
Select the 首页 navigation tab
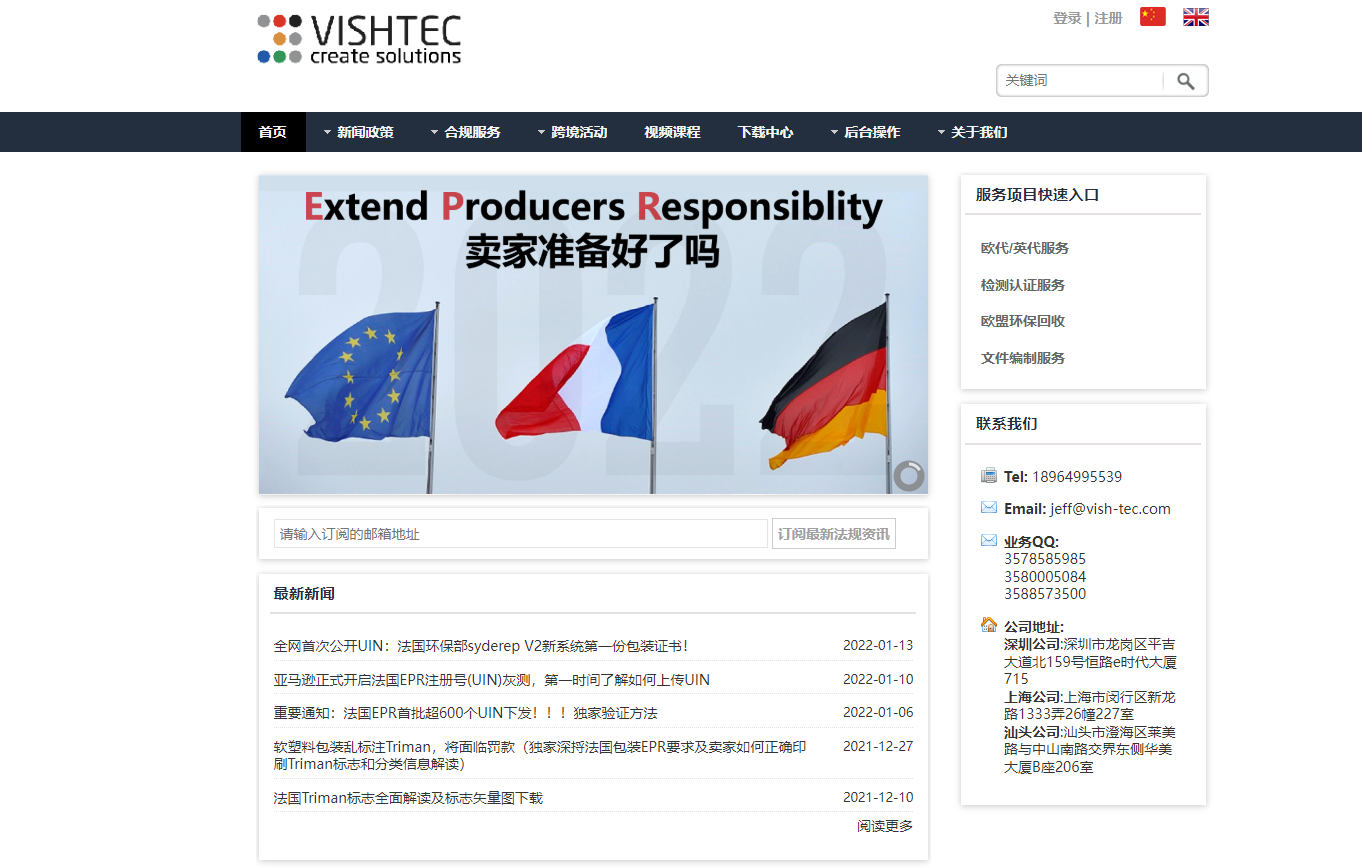[273, 132]
